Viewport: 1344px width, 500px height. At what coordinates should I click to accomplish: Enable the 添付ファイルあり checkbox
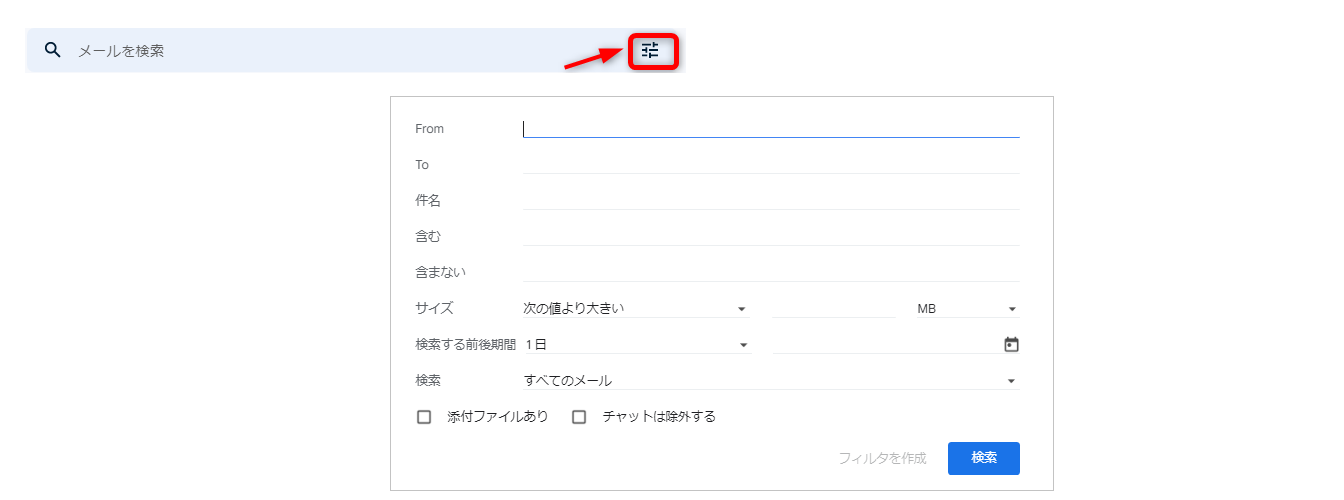424,417
